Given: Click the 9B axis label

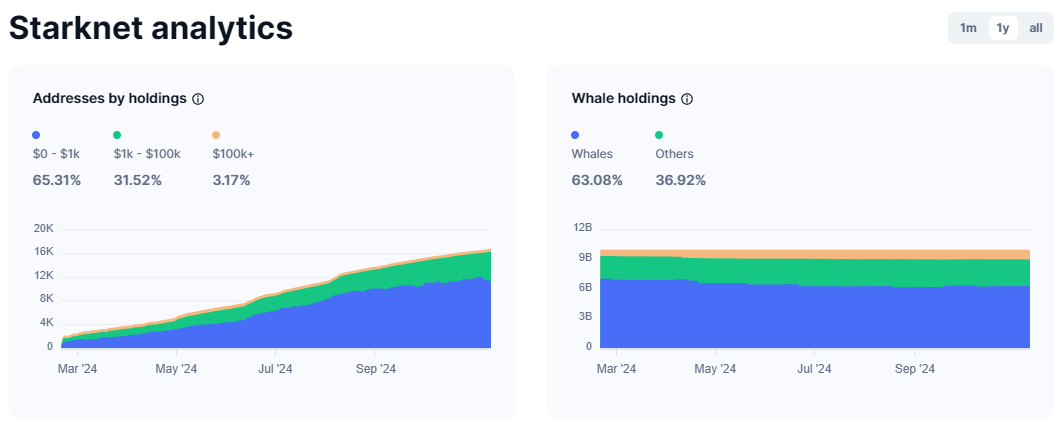Looking at the screenshot, I should click(x=585, y=258).
